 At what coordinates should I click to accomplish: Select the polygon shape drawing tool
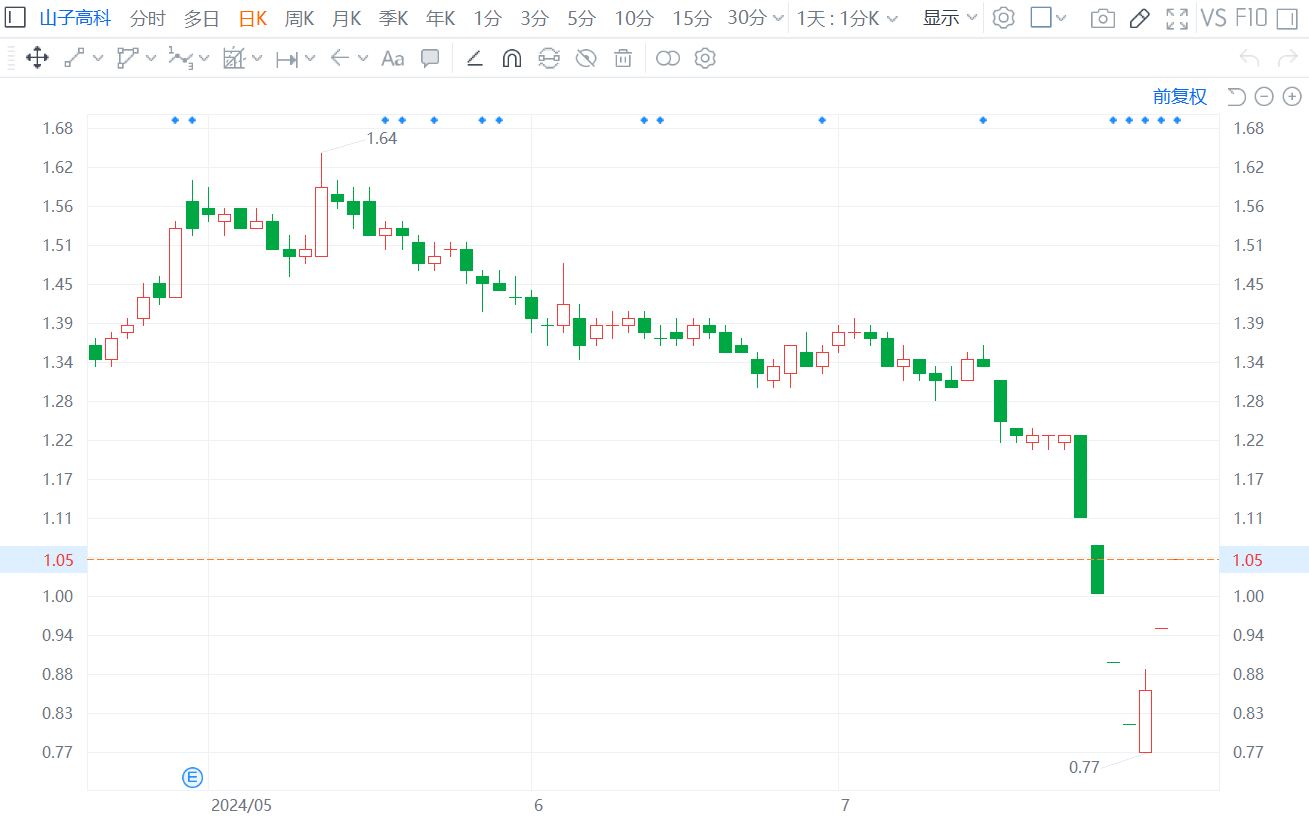[x=128, y=58]
